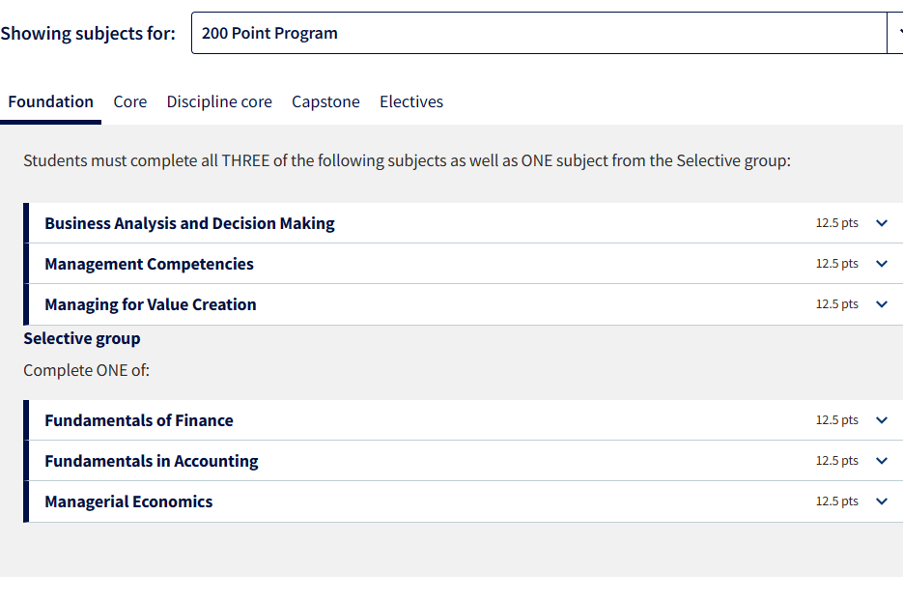Open the Capstone tab
The width and height of the screenshot is (904, 602).
pyautogui.click(x=325, y=102)
